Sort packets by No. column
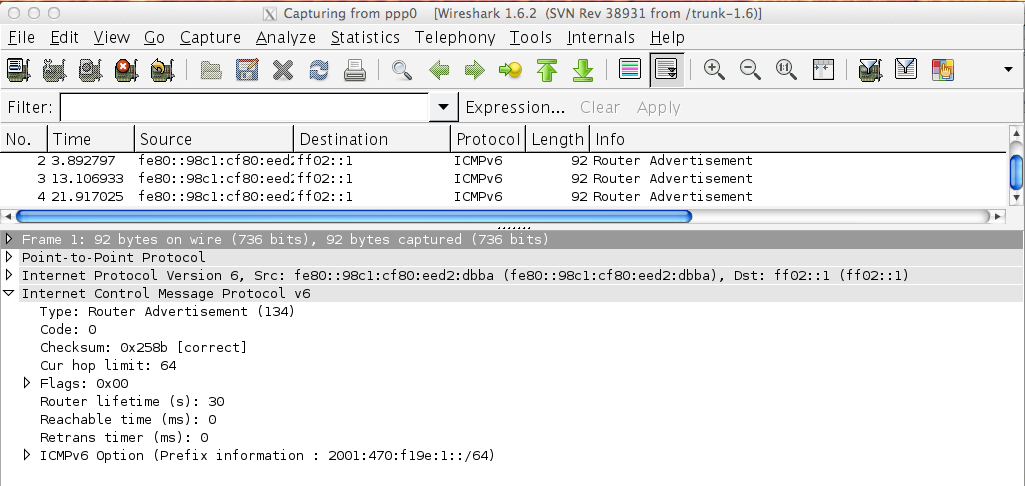This screenshot has height=486, width=1025. (24, 139)
